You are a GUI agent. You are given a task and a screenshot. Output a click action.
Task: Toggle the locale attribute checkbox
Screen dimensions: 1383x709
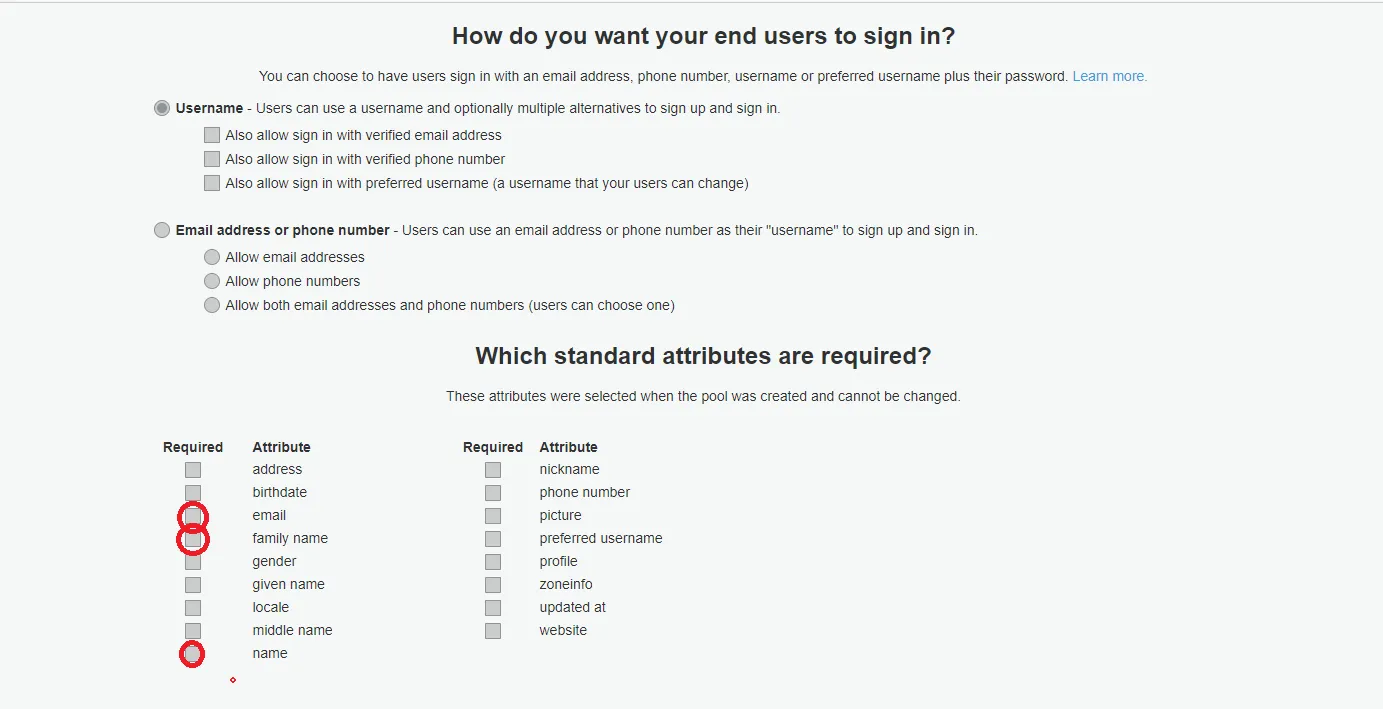193,608
